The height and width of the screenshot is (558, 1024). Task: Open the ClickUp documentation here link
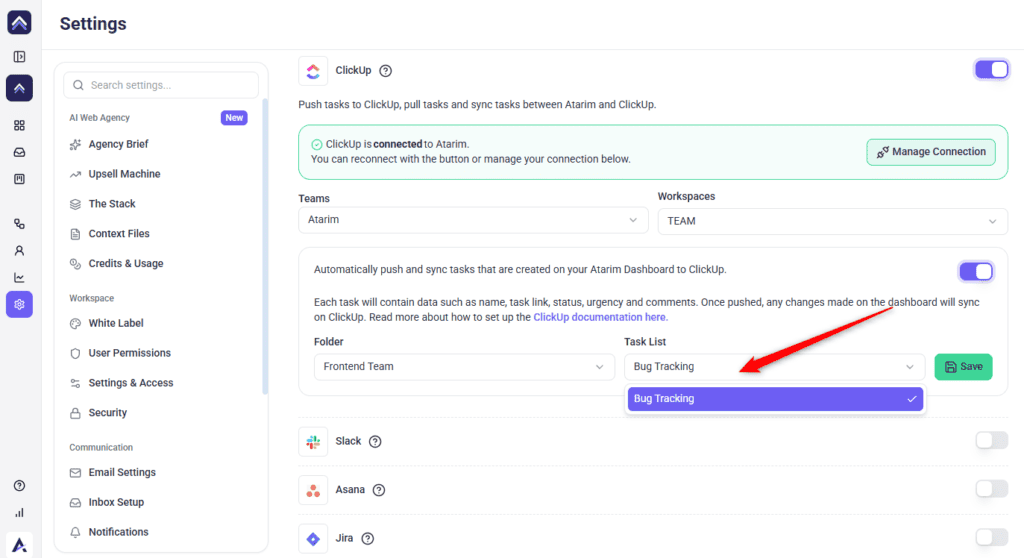coord(600,318)
